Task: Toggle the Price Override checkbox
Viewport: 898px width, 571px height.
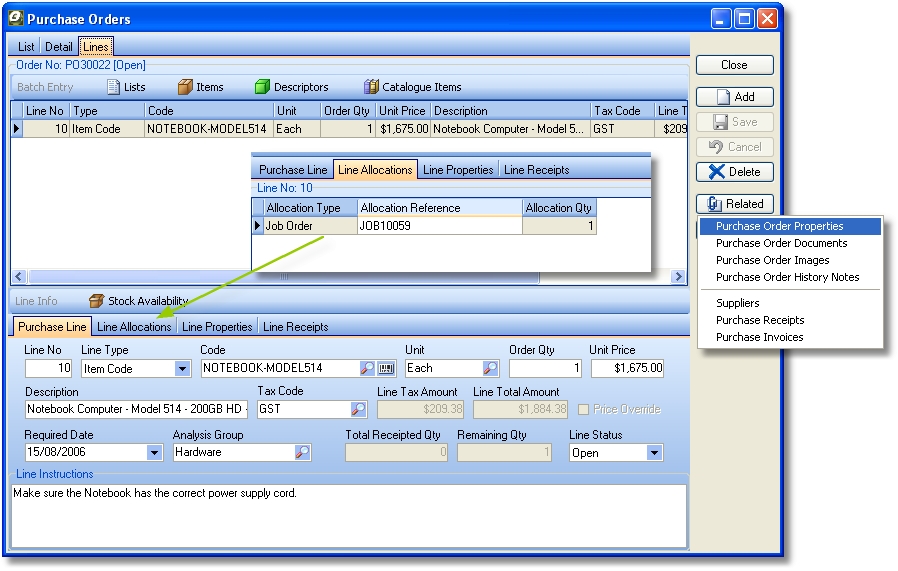Action: (x=584, y=409)
